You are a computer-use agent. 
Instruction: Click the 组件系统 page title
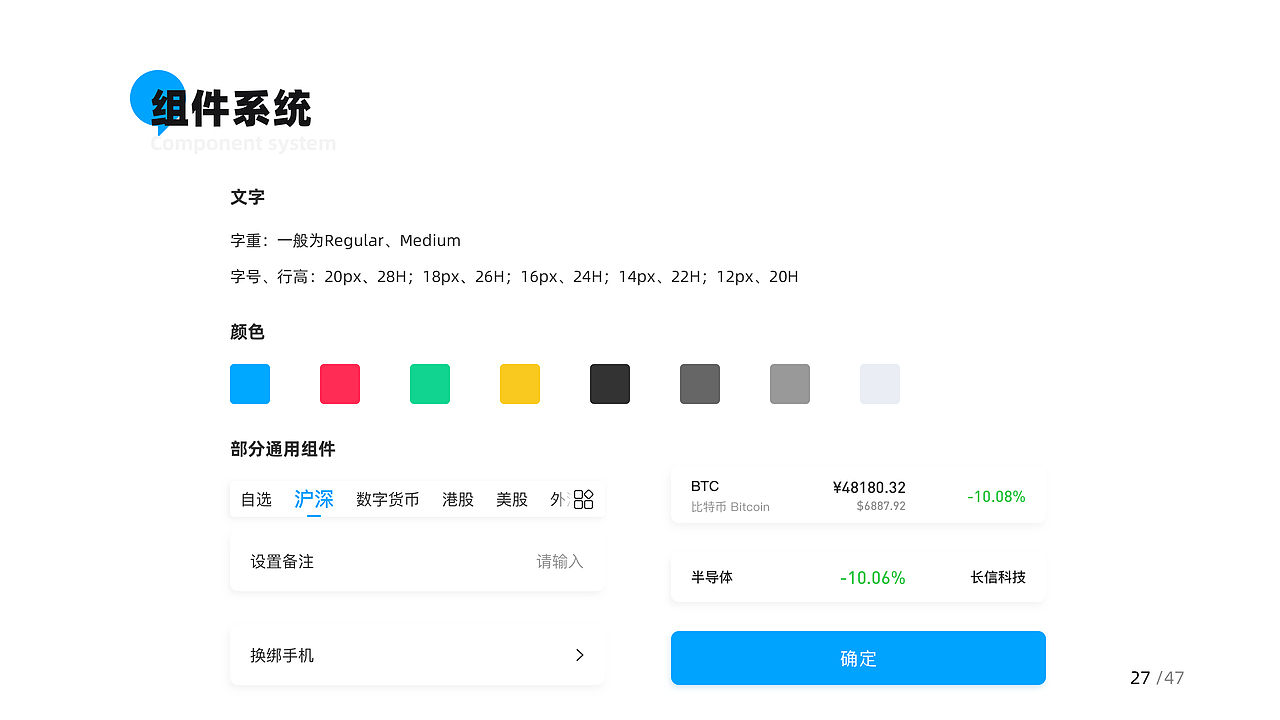click(x=231, y=108)
